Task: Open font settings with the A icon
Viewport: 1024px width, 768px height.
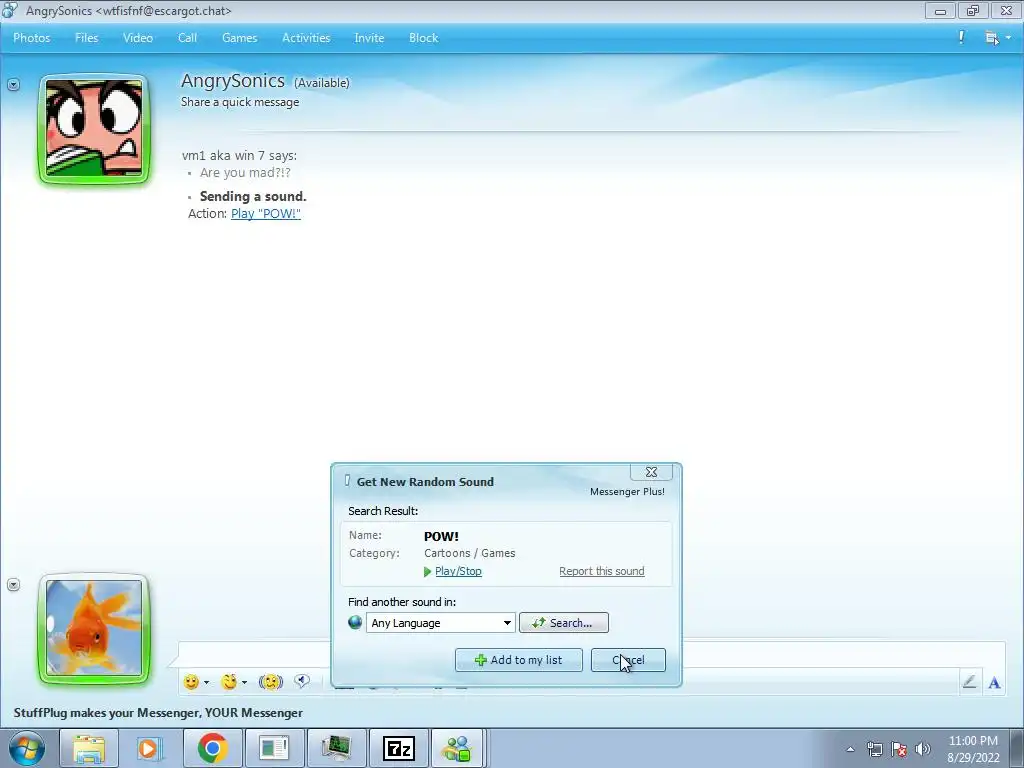Action: pos(995,683)
